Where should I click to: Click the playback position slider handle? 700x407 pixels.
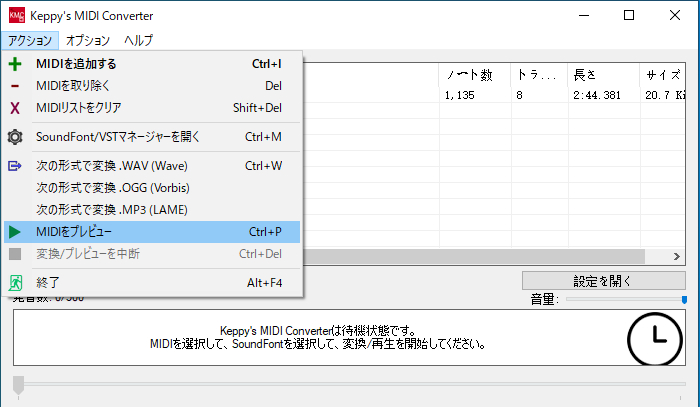[18, 385]
